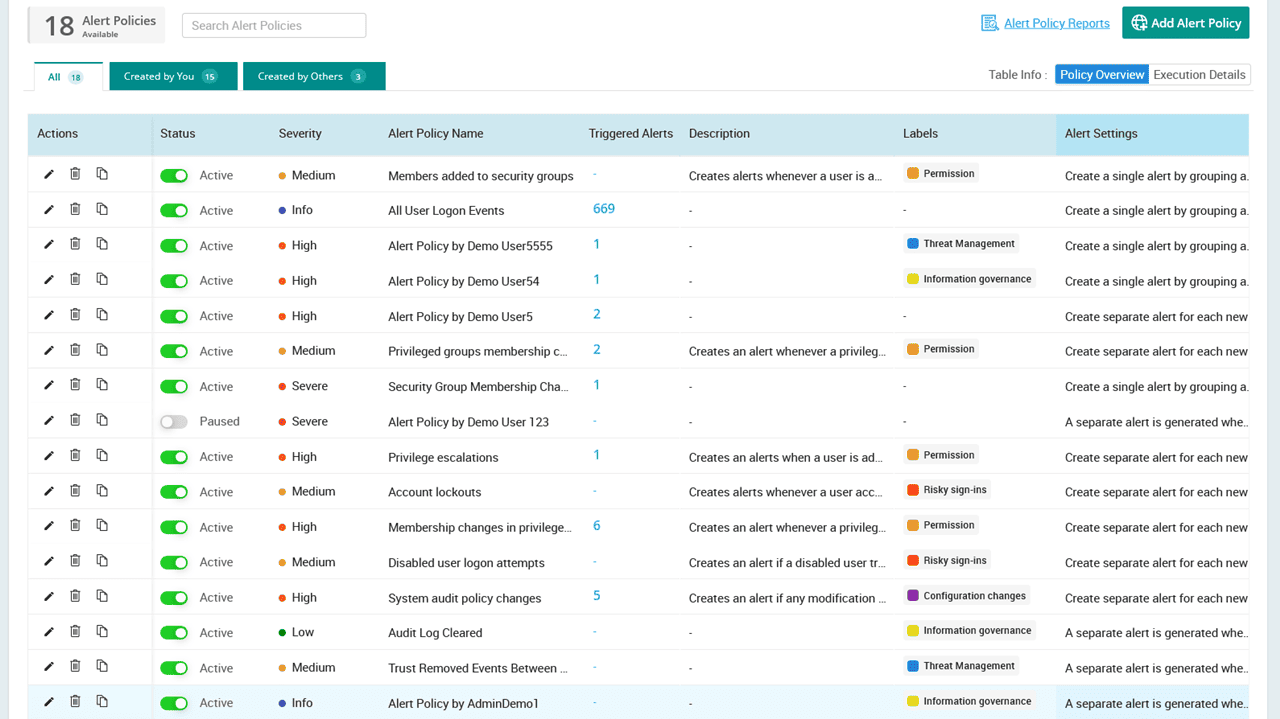The image size is (1280, 719).
Task: Edit the Audit Log Cleared policy
Action: pos(48,632)
